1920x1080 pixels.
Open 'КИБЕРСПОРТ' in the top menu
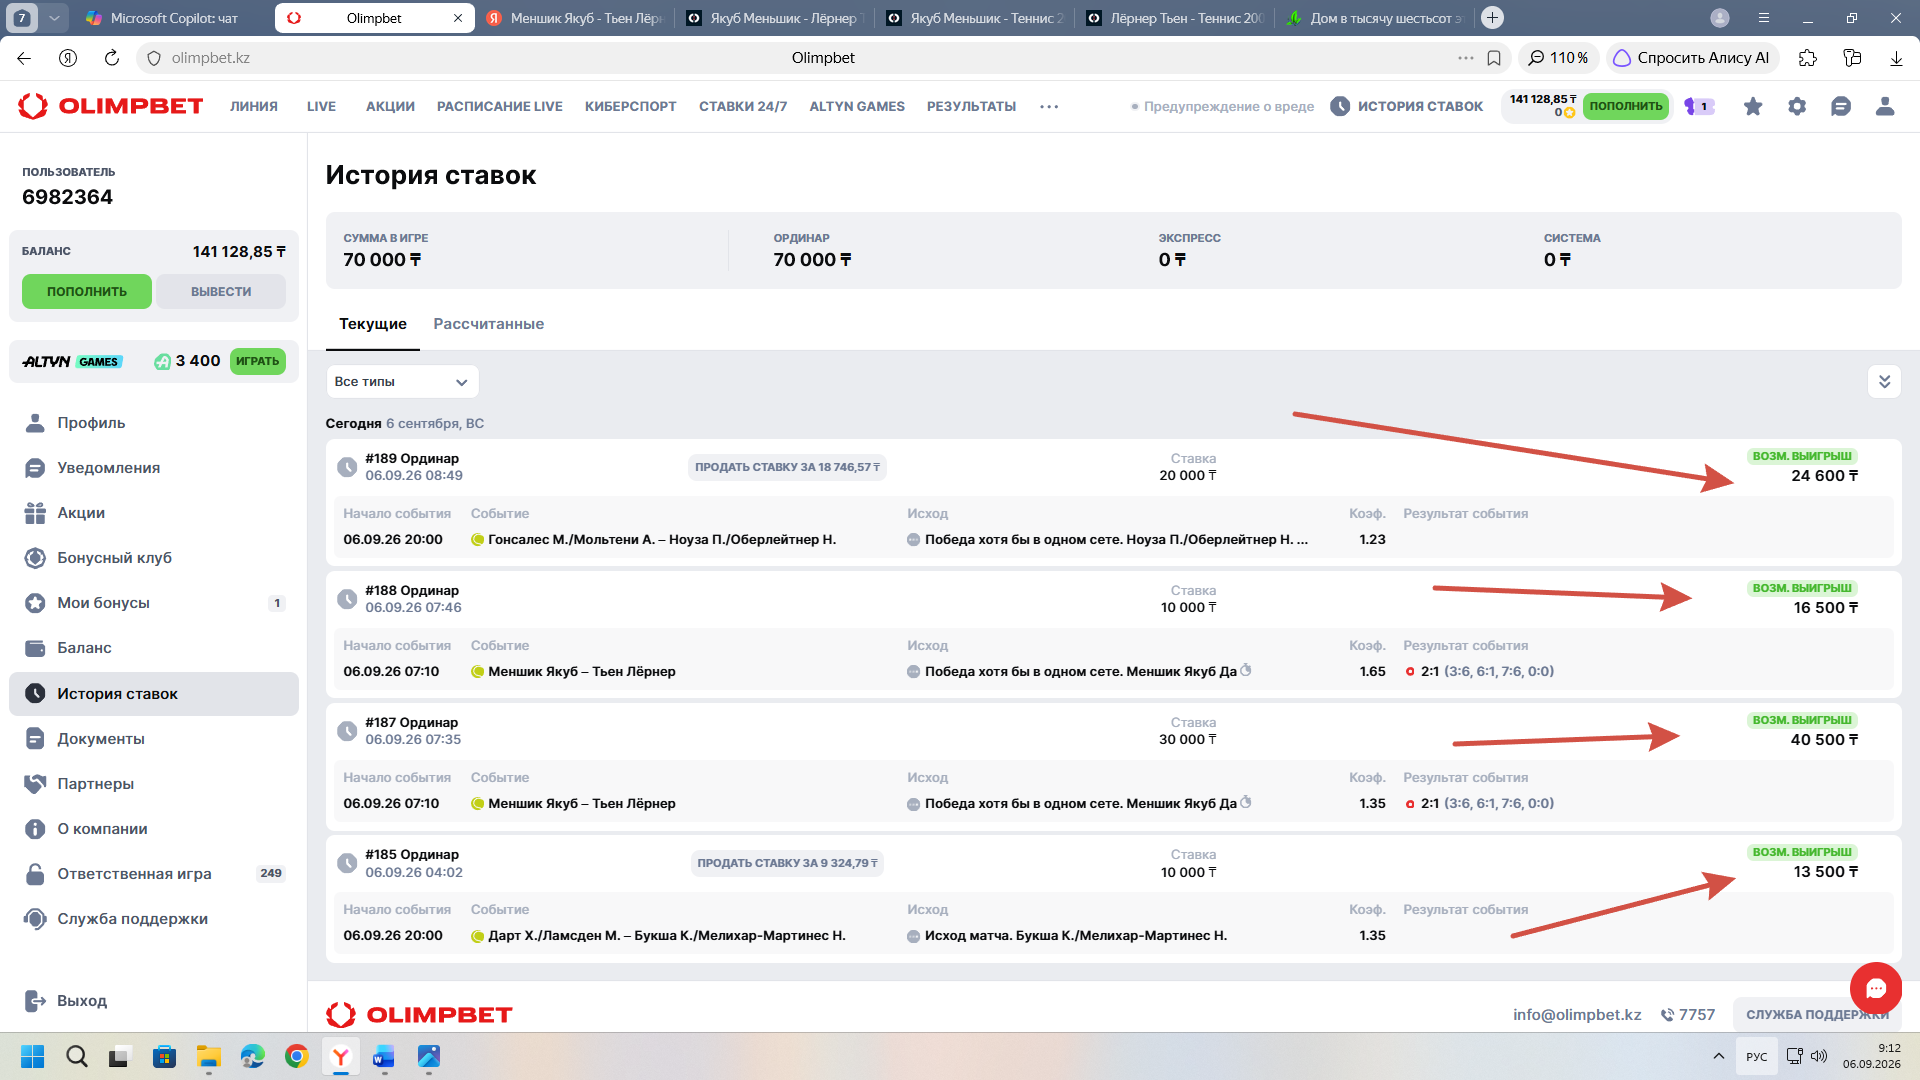(631, 106)
